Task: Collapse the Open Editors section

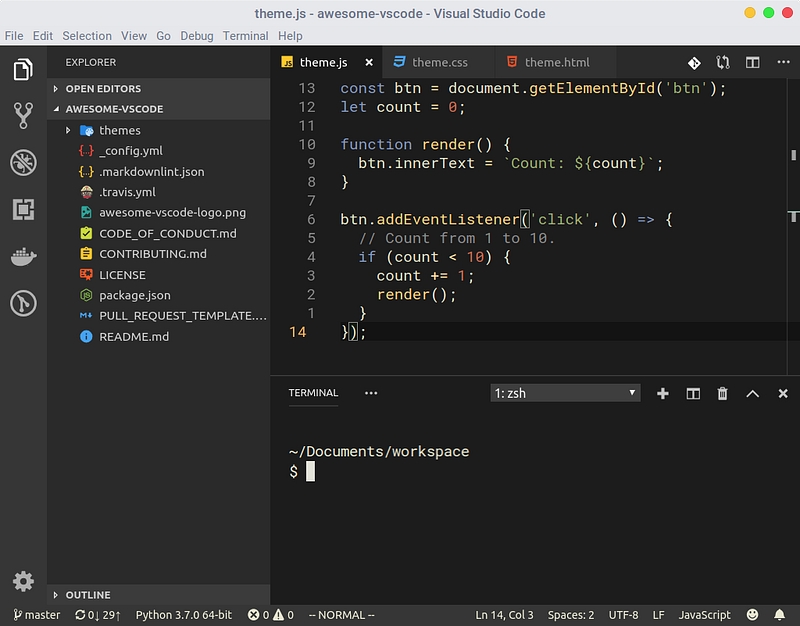Action: (x=102, y=88)
